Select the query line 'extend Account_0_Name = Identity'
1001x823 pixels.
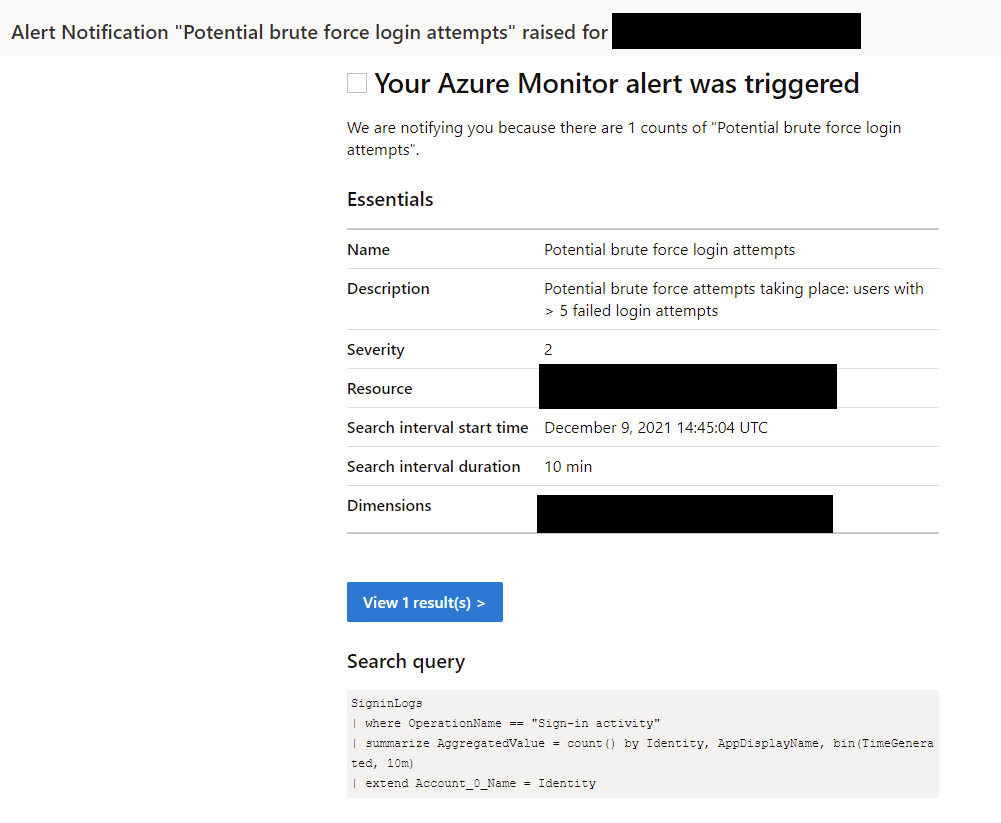[473, 783]
